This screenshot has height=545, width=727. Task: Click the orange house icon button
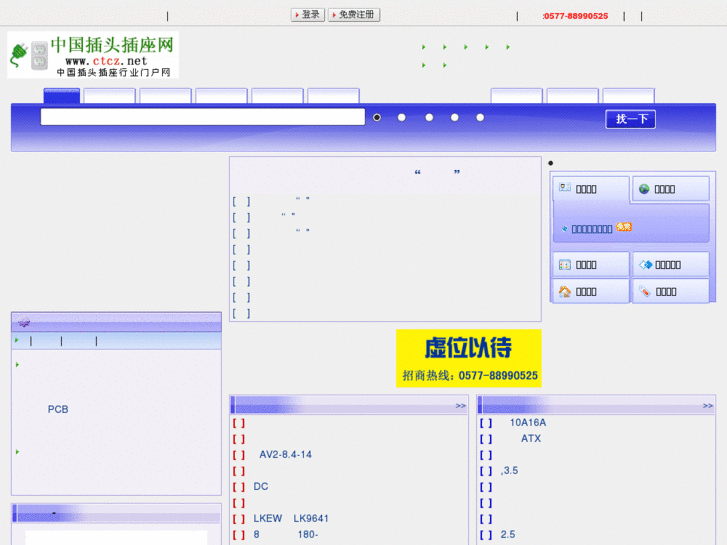(x=565, y=291)
